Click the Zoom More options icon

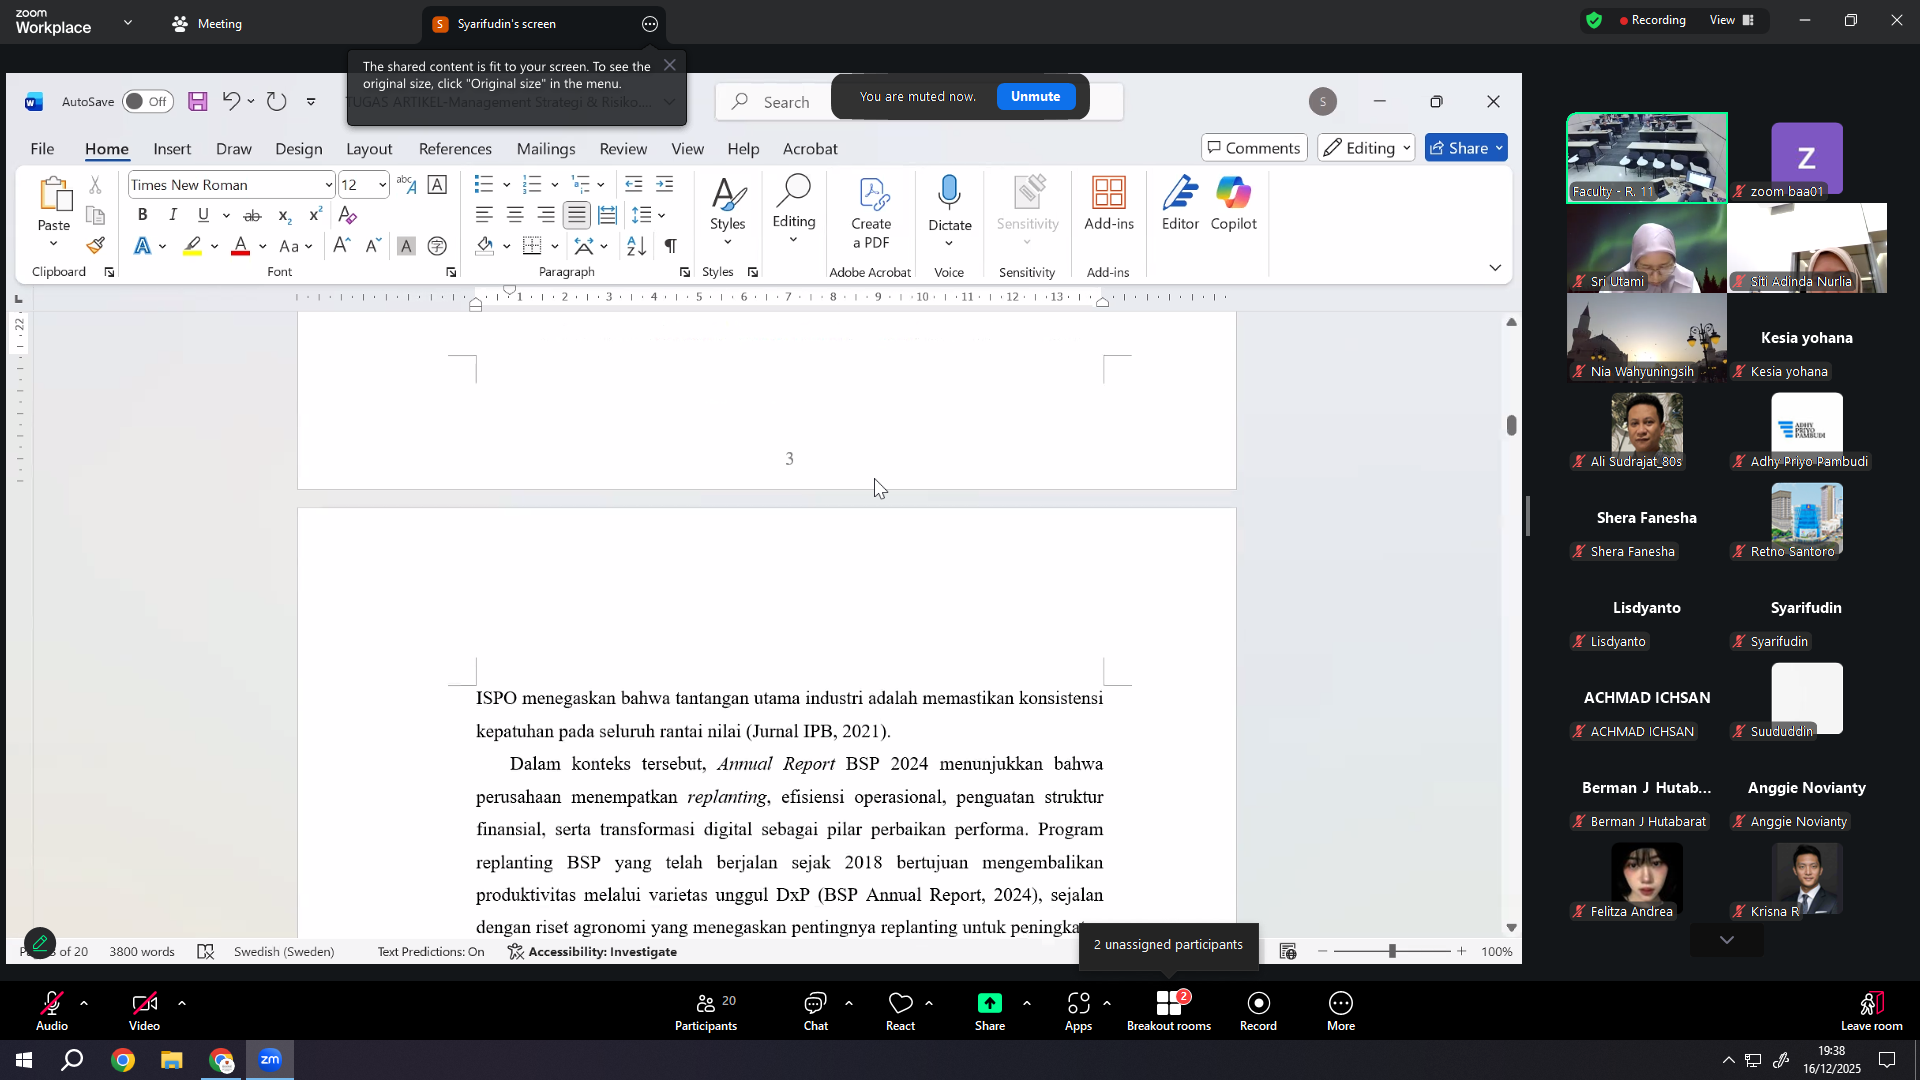click(x=1341, y=1011)
